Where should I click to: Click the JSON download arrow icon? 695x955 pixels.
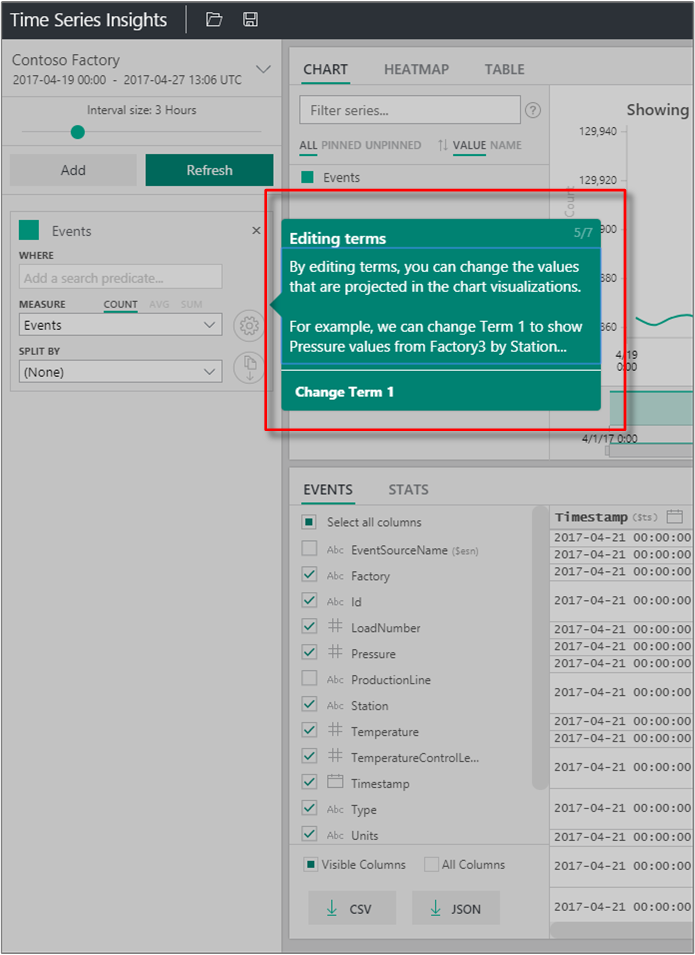pos(436,908)
